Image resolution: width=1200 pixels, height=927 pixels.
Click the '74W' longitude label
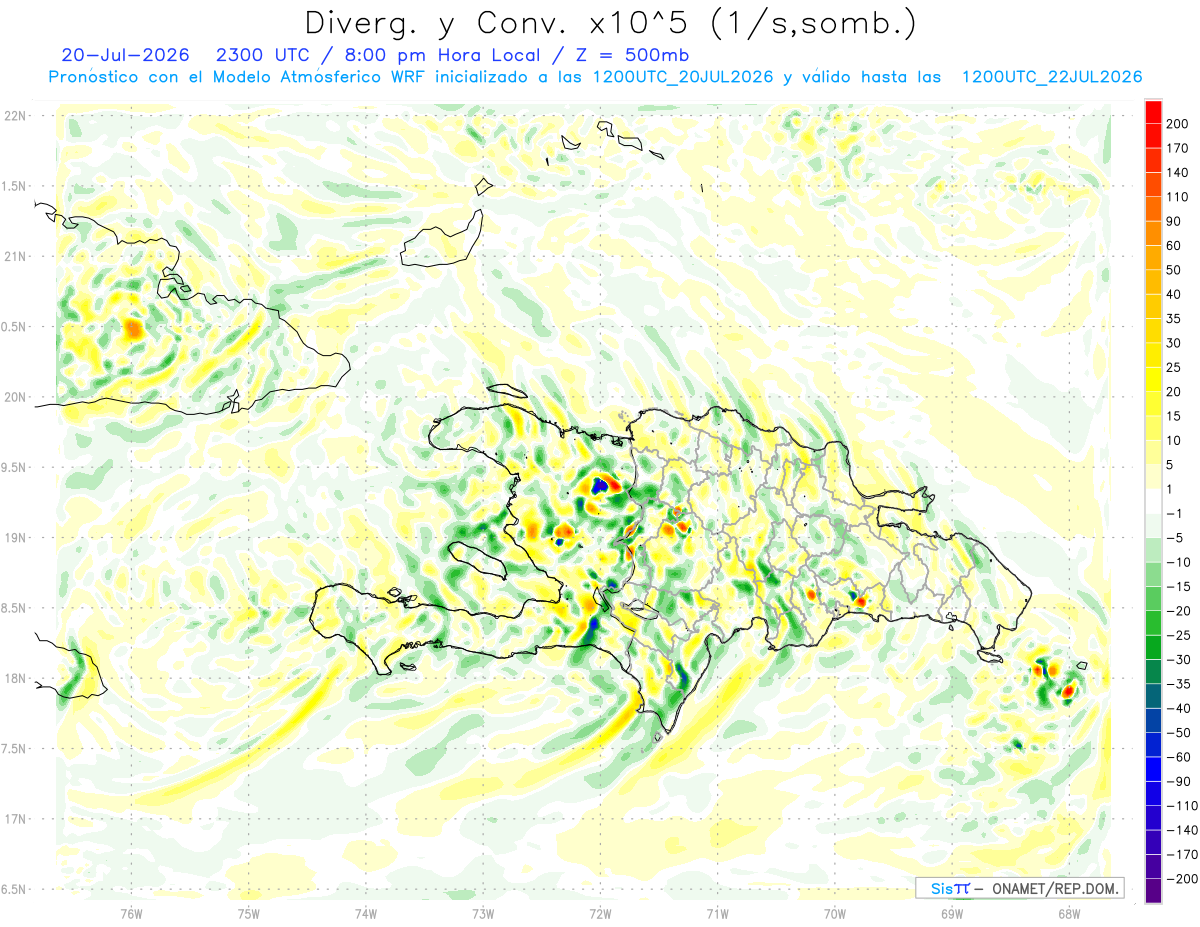[x=365, y=912]
